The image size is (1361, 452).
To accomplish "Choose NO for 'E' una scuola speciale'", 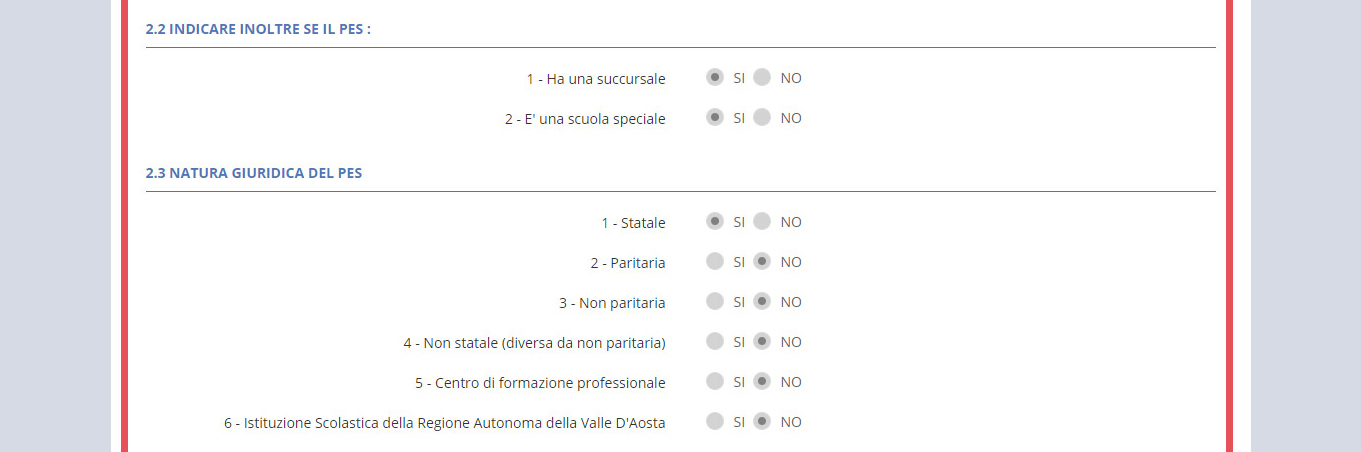I will (x=762, y=118).
